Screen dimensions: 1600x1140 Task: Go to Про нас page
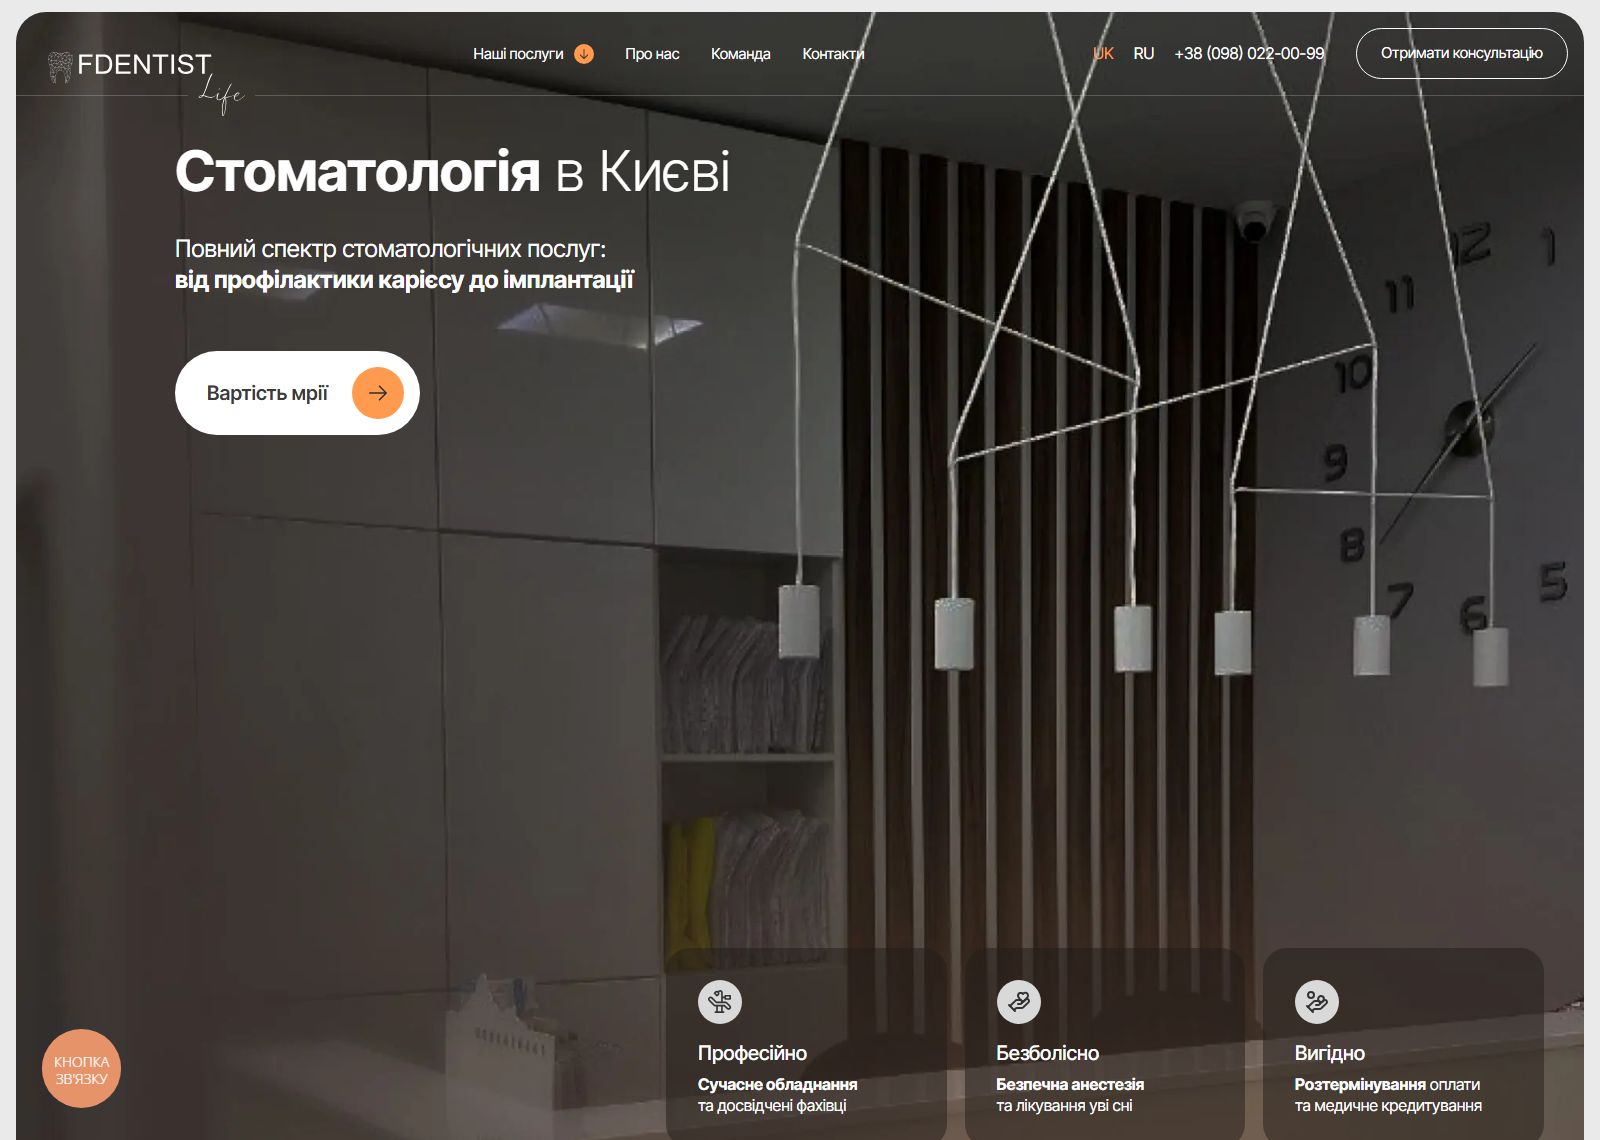pos(652,54)
